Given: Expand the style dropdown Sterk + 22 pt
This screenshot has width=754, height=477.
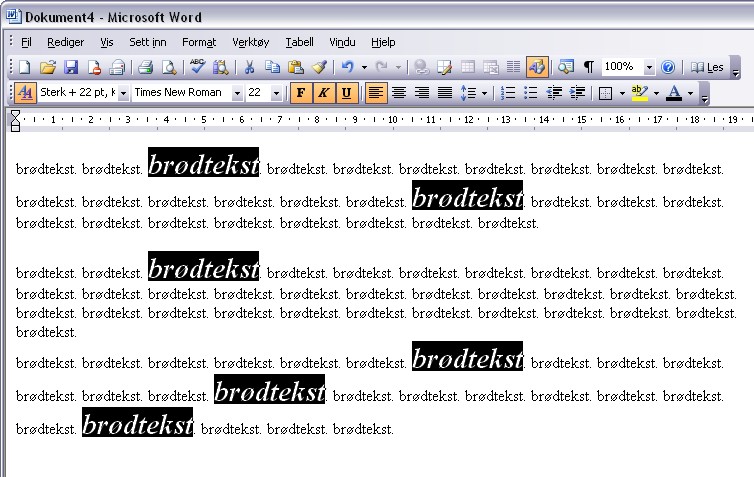Looking at the screenshot, I should click(x=123, y=93).
